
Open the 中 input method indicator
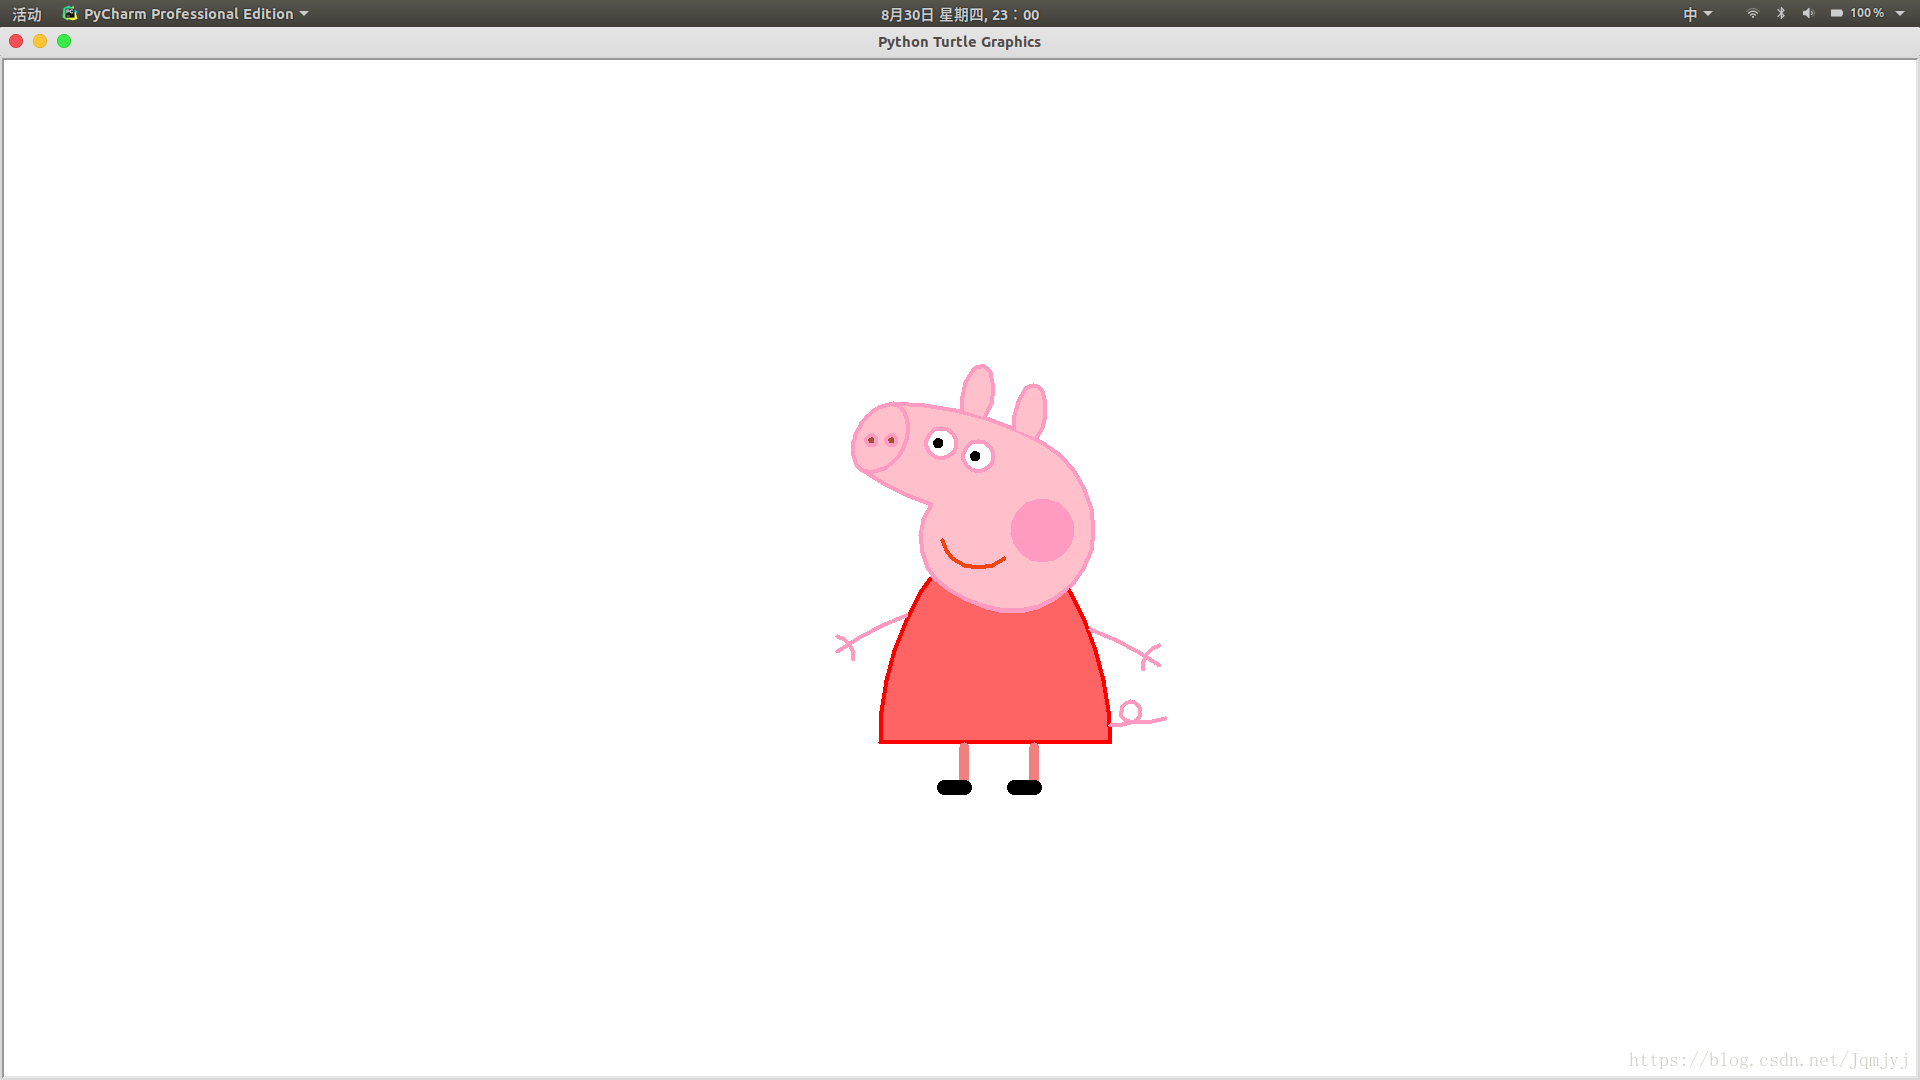[x=1690, y=14]
